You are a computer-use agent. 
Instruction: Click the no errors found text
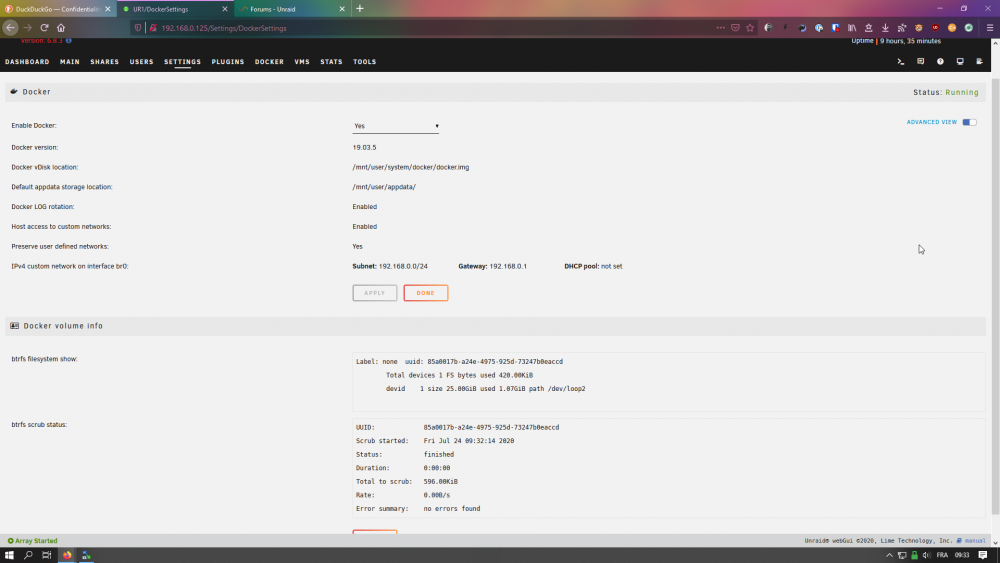tap(452, 509)
